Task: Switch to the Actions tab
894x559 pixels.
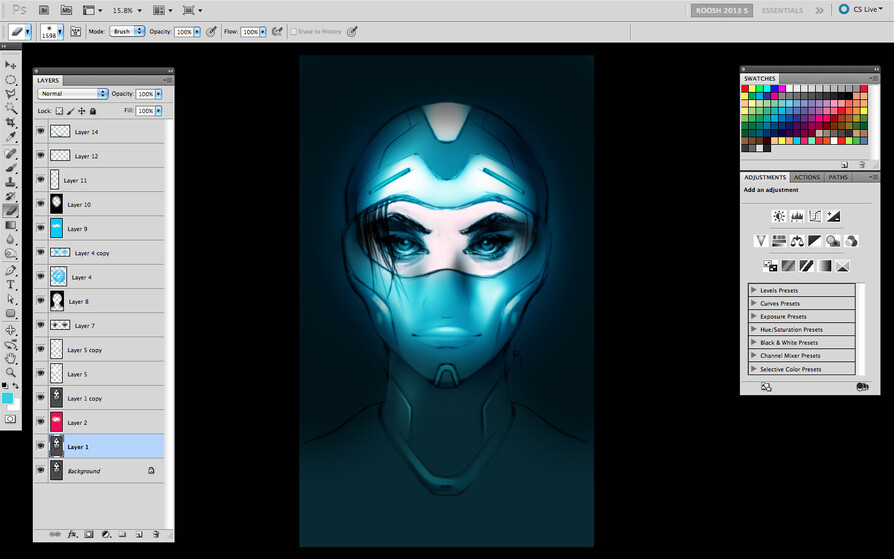Action: pyautogui.click(x=807, y=177)
